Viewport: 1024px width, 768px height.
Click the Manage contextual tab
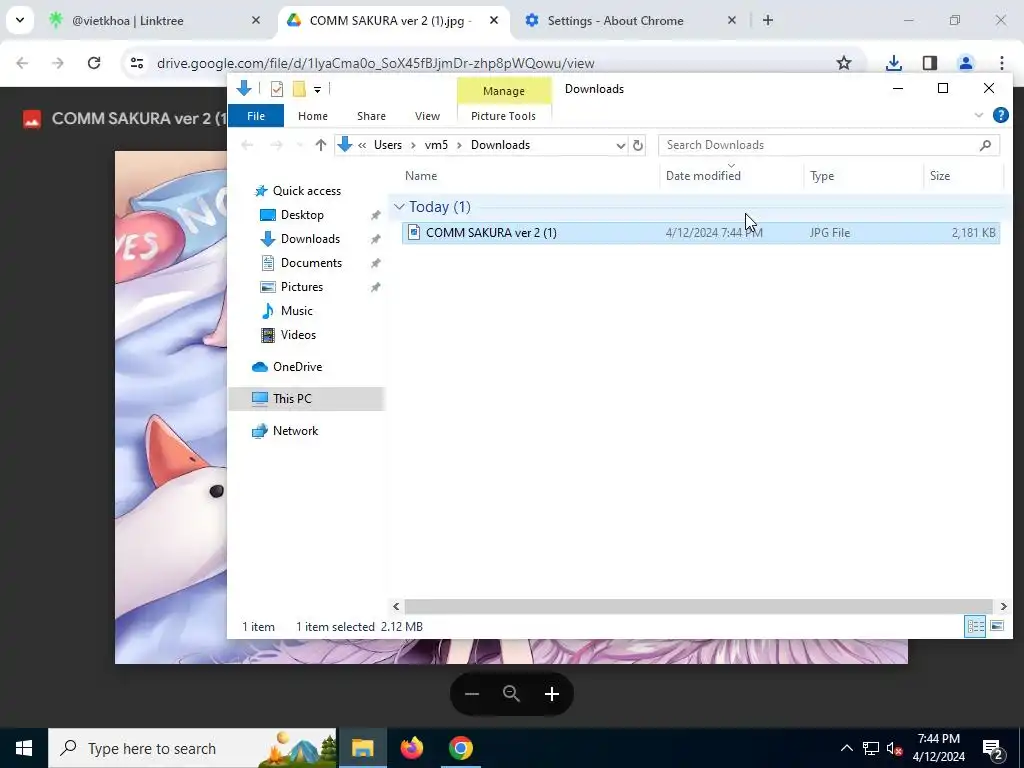[x=504, y=91]
